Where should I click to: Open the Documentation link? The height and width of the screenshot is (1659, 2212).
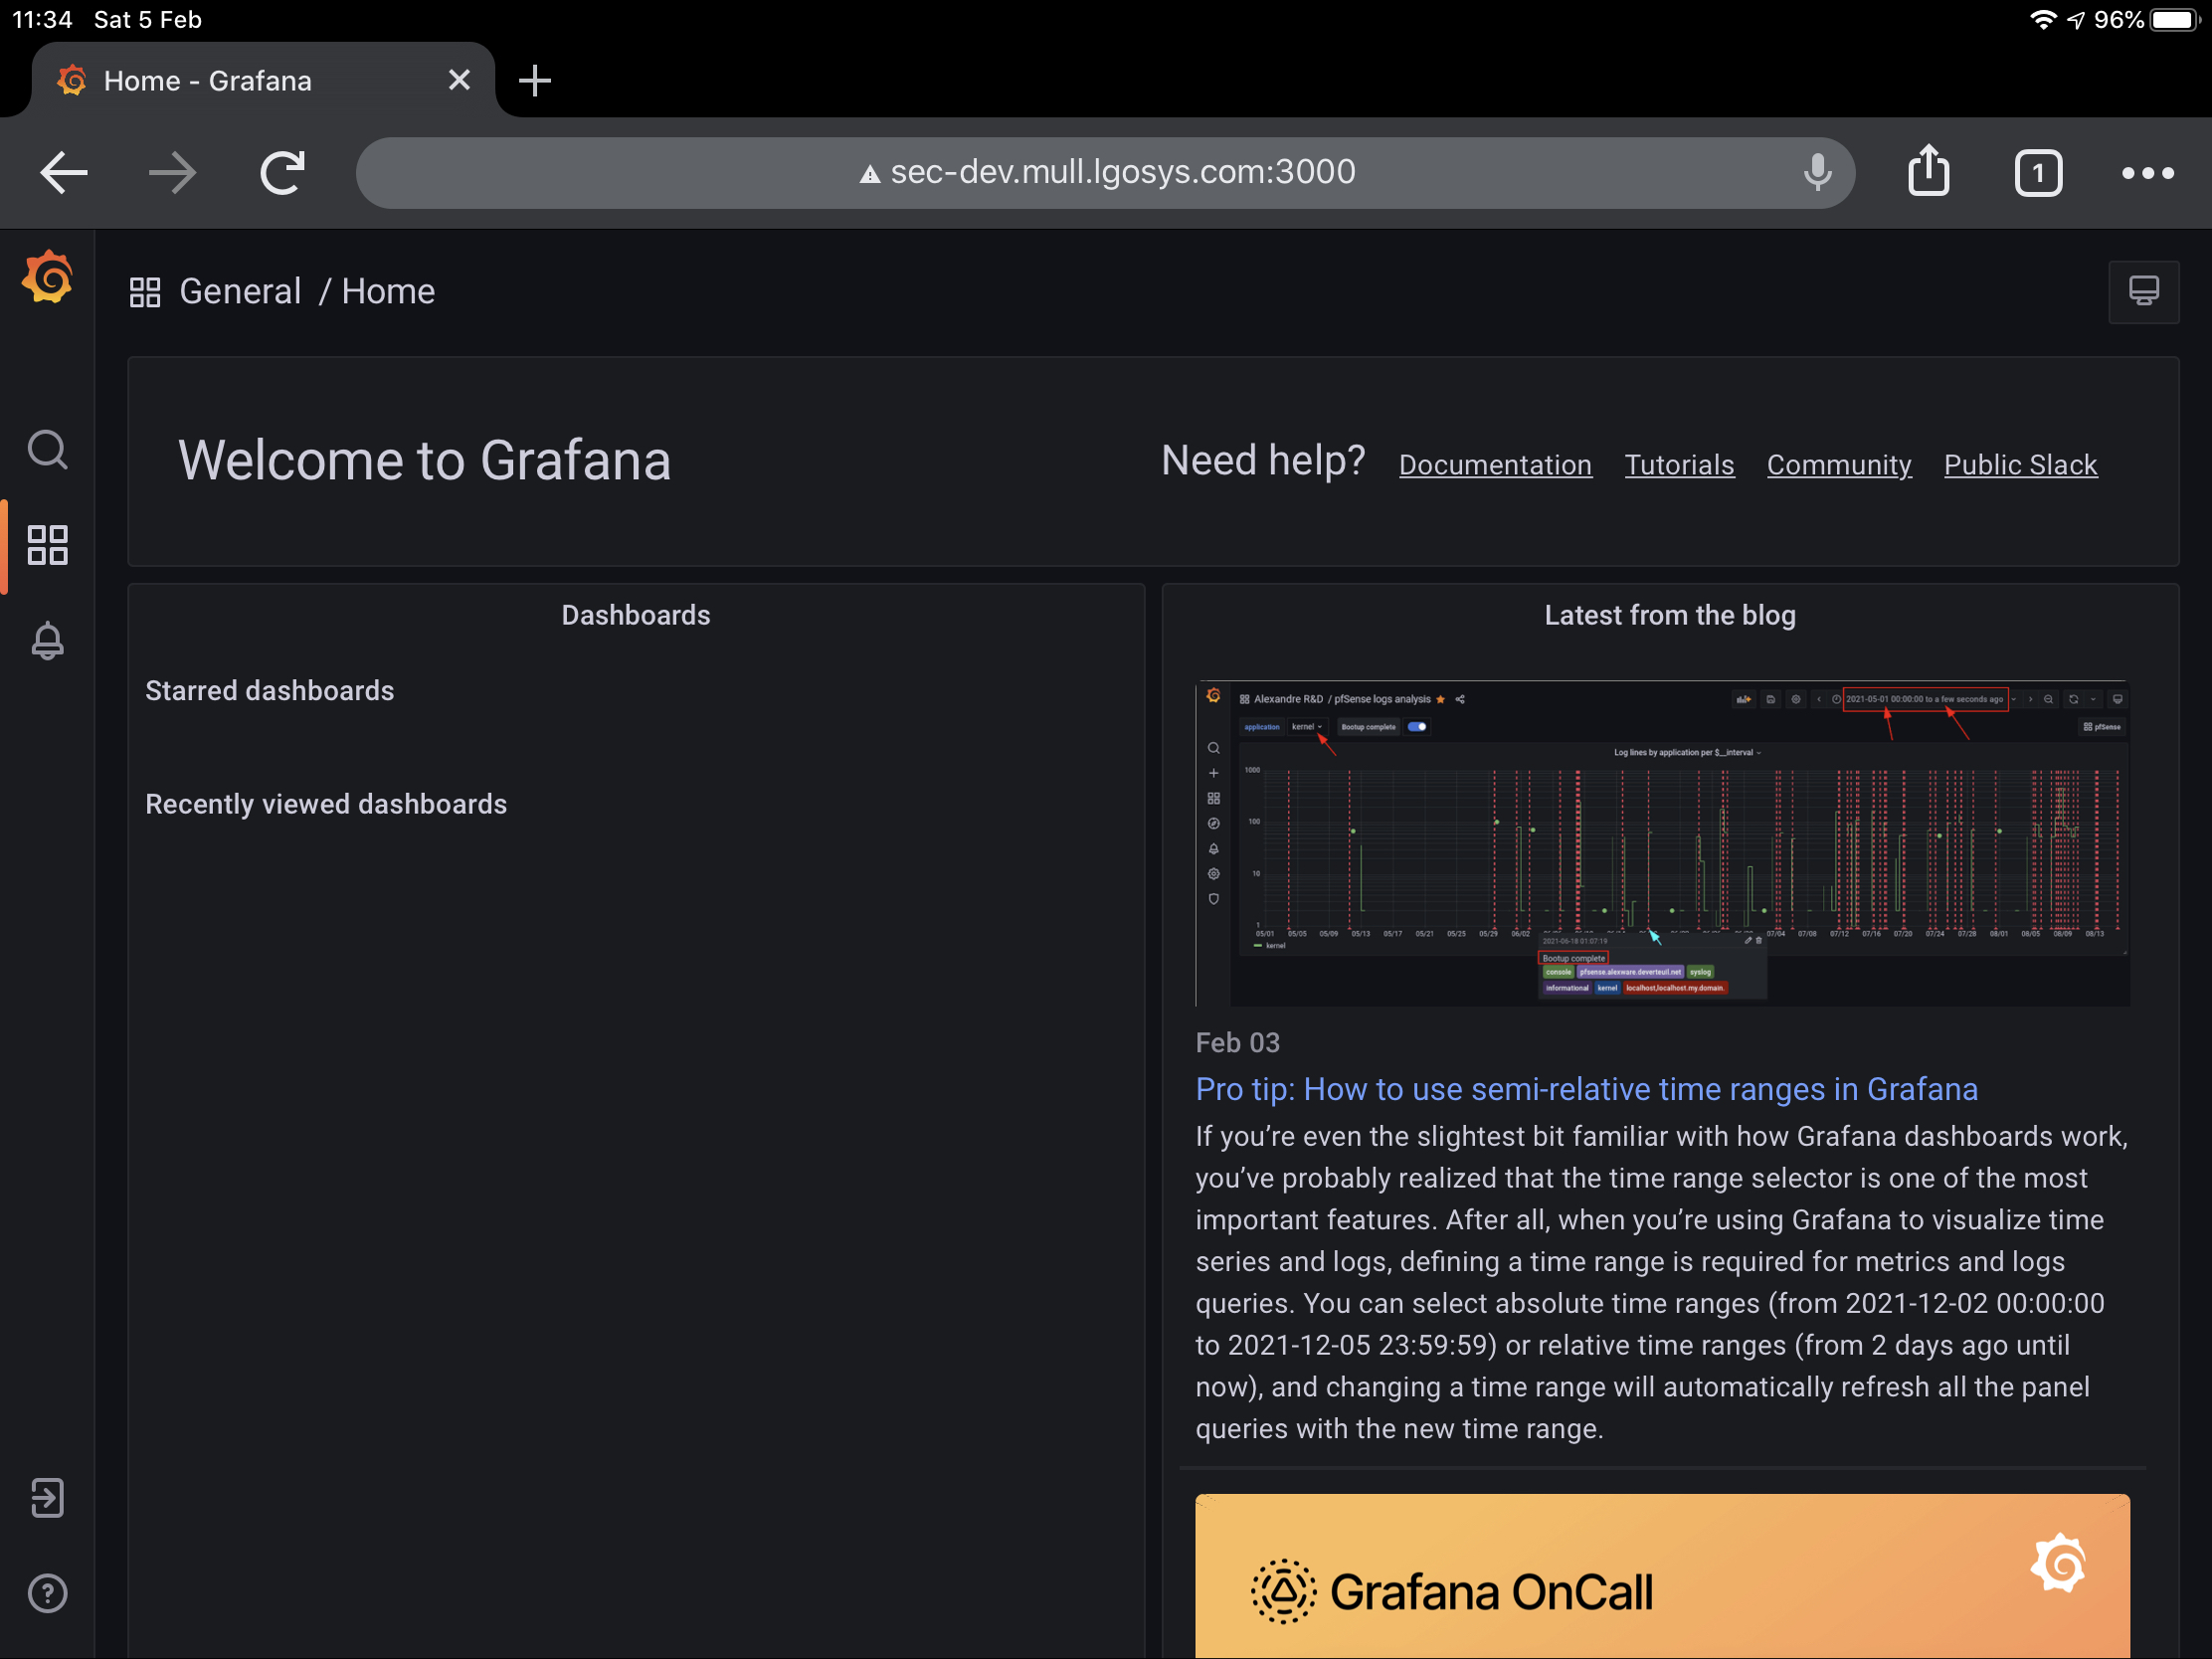[x=1495, y=464]
